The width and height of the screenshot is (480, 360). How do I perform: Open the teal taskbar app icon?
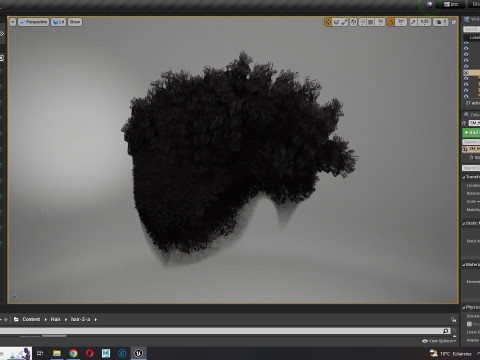(106, 353)
